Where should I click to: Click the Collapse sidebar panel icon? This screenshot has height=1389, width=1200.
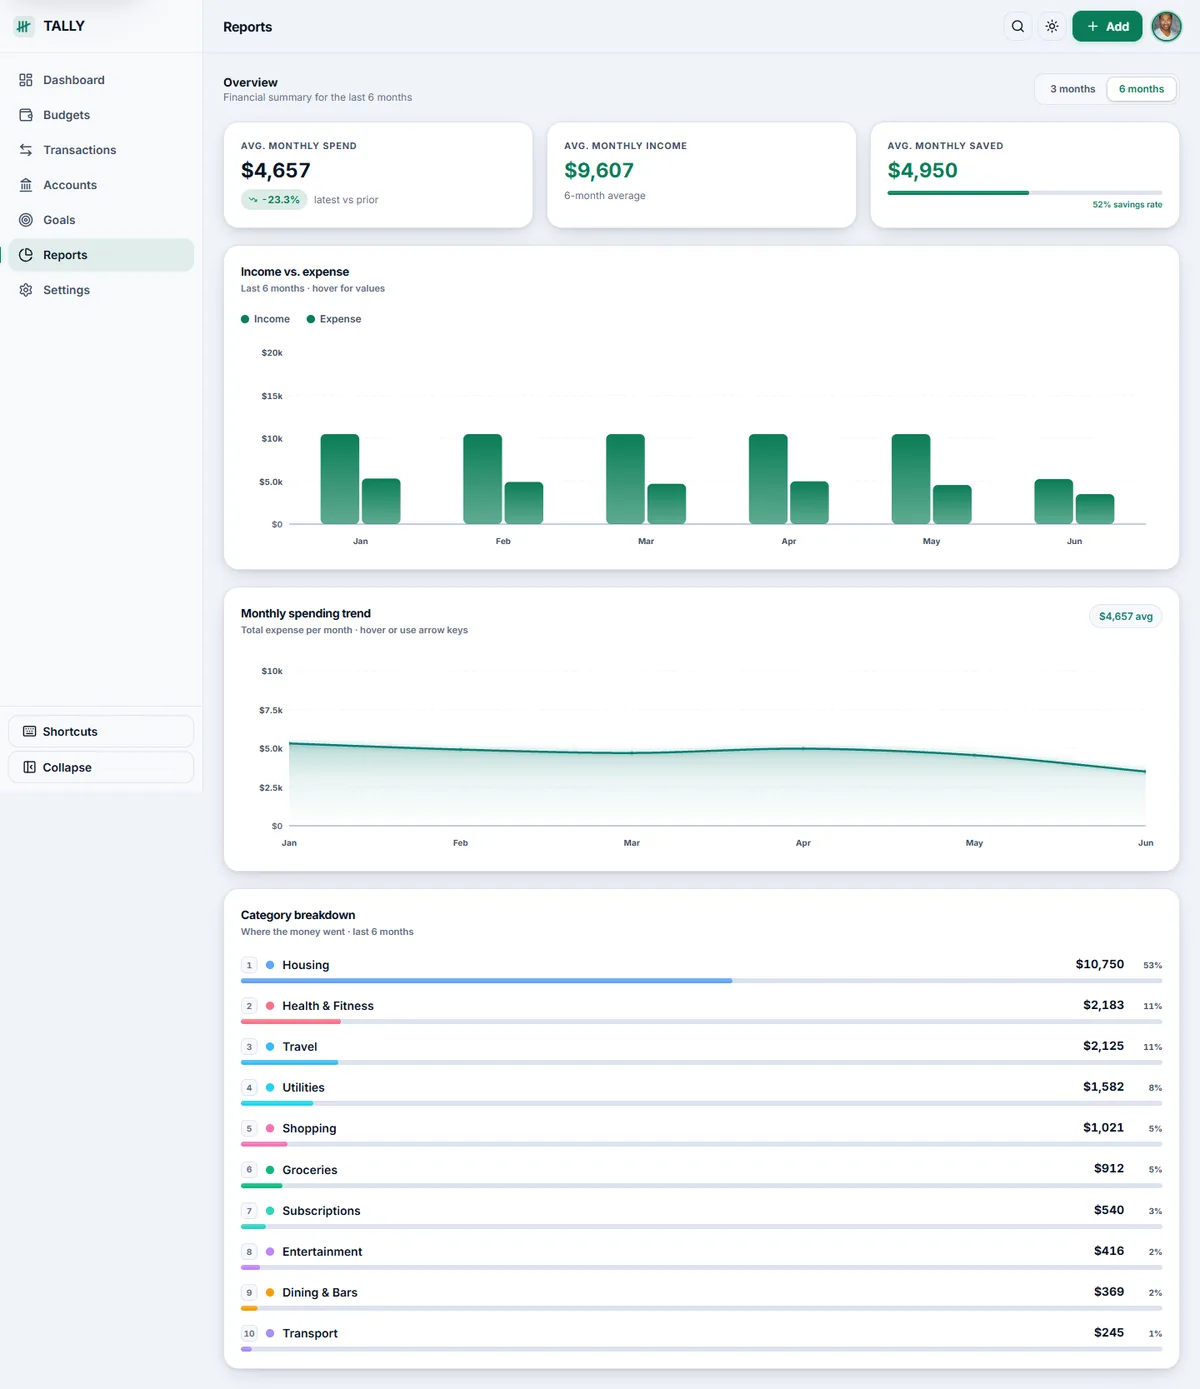[29, 767]
